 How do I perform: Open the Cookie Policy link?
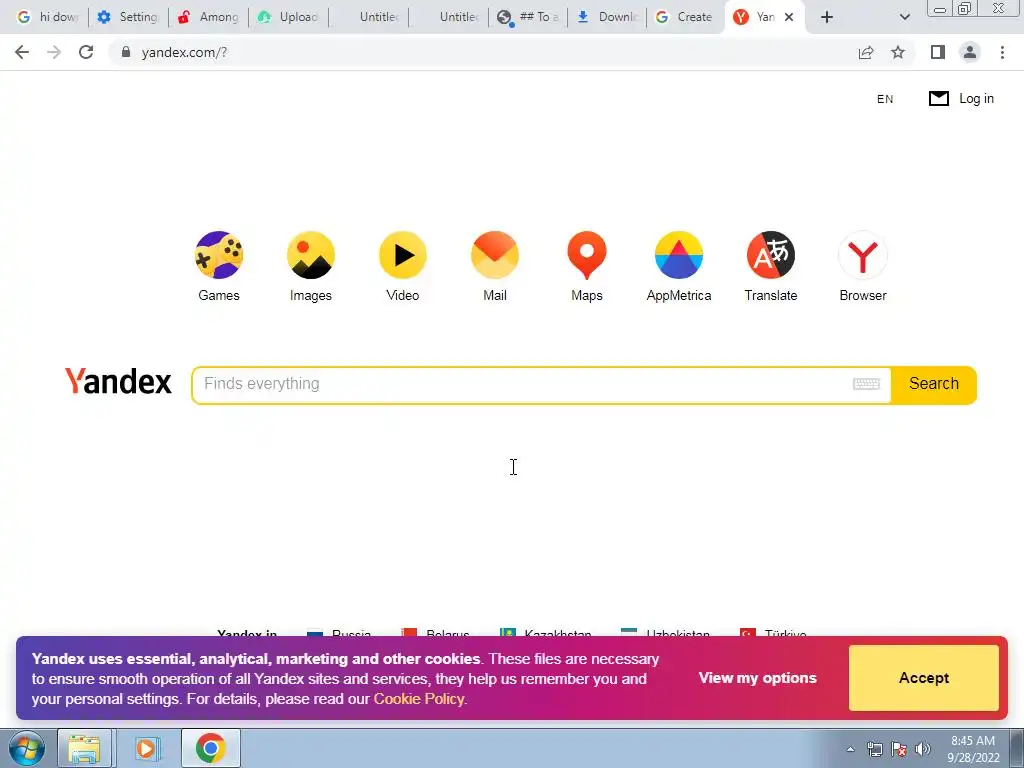coord(419,699)
